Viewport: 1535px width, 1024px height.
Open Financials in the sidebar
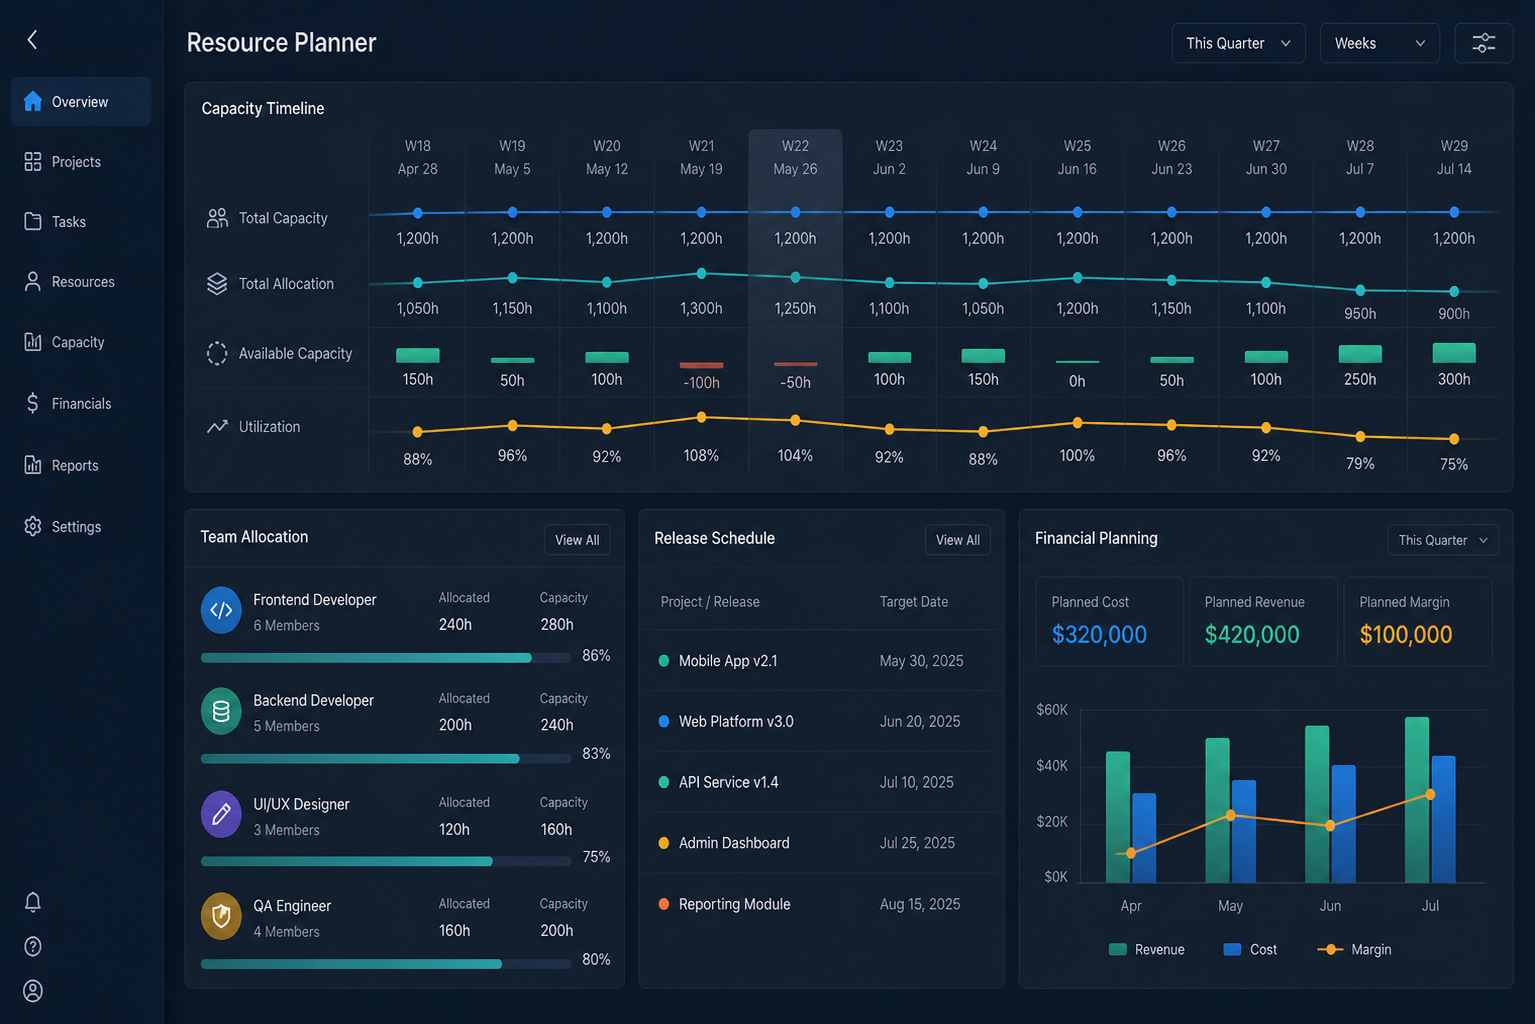point(81,403)
